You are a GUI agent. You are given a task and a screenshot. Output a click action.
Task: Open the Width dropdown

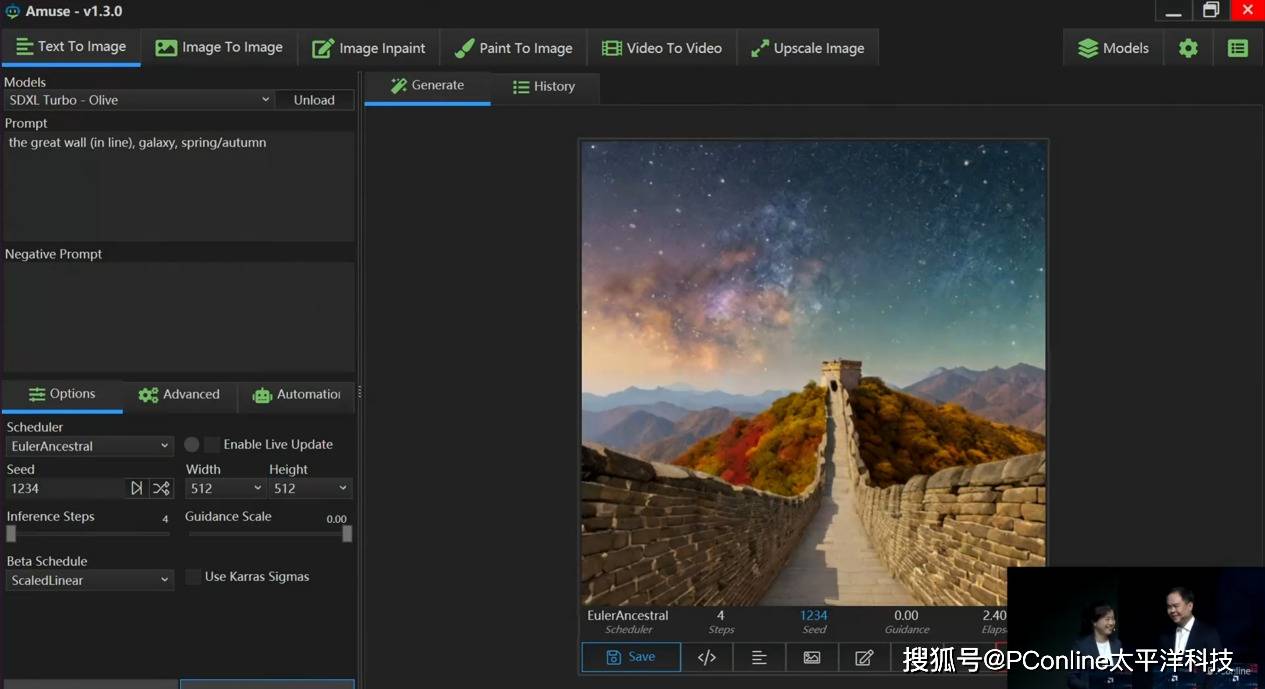point(225,488)
